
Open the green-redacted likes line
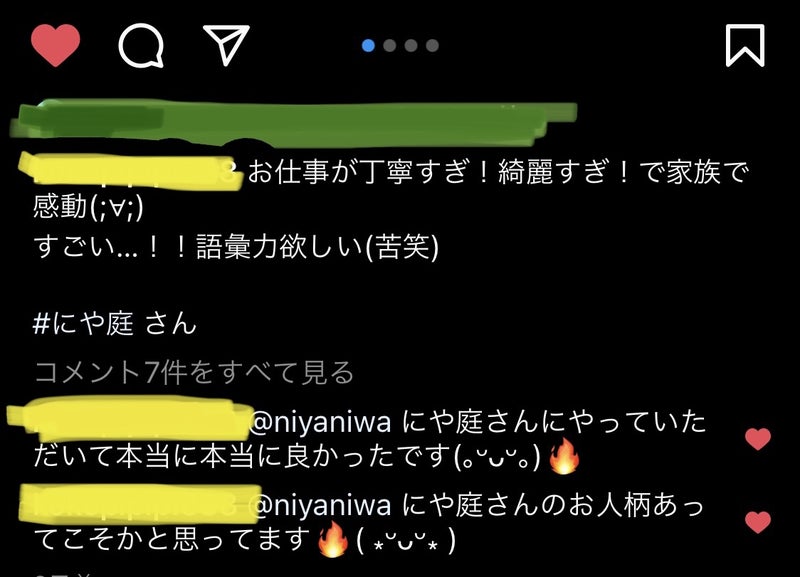coord(293,122)
